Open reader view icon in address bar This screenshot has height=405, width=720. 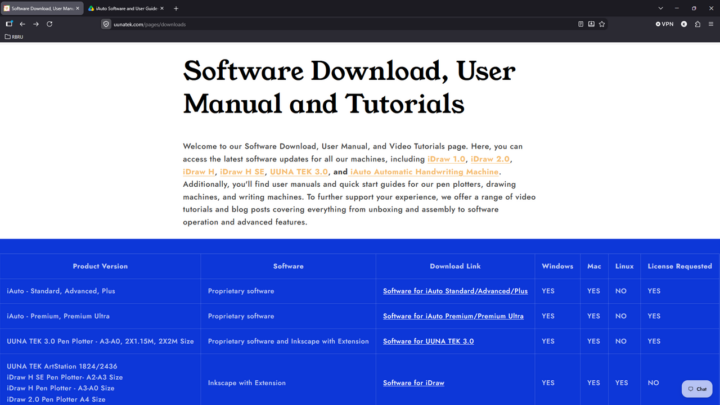click(x=580, y=24)
